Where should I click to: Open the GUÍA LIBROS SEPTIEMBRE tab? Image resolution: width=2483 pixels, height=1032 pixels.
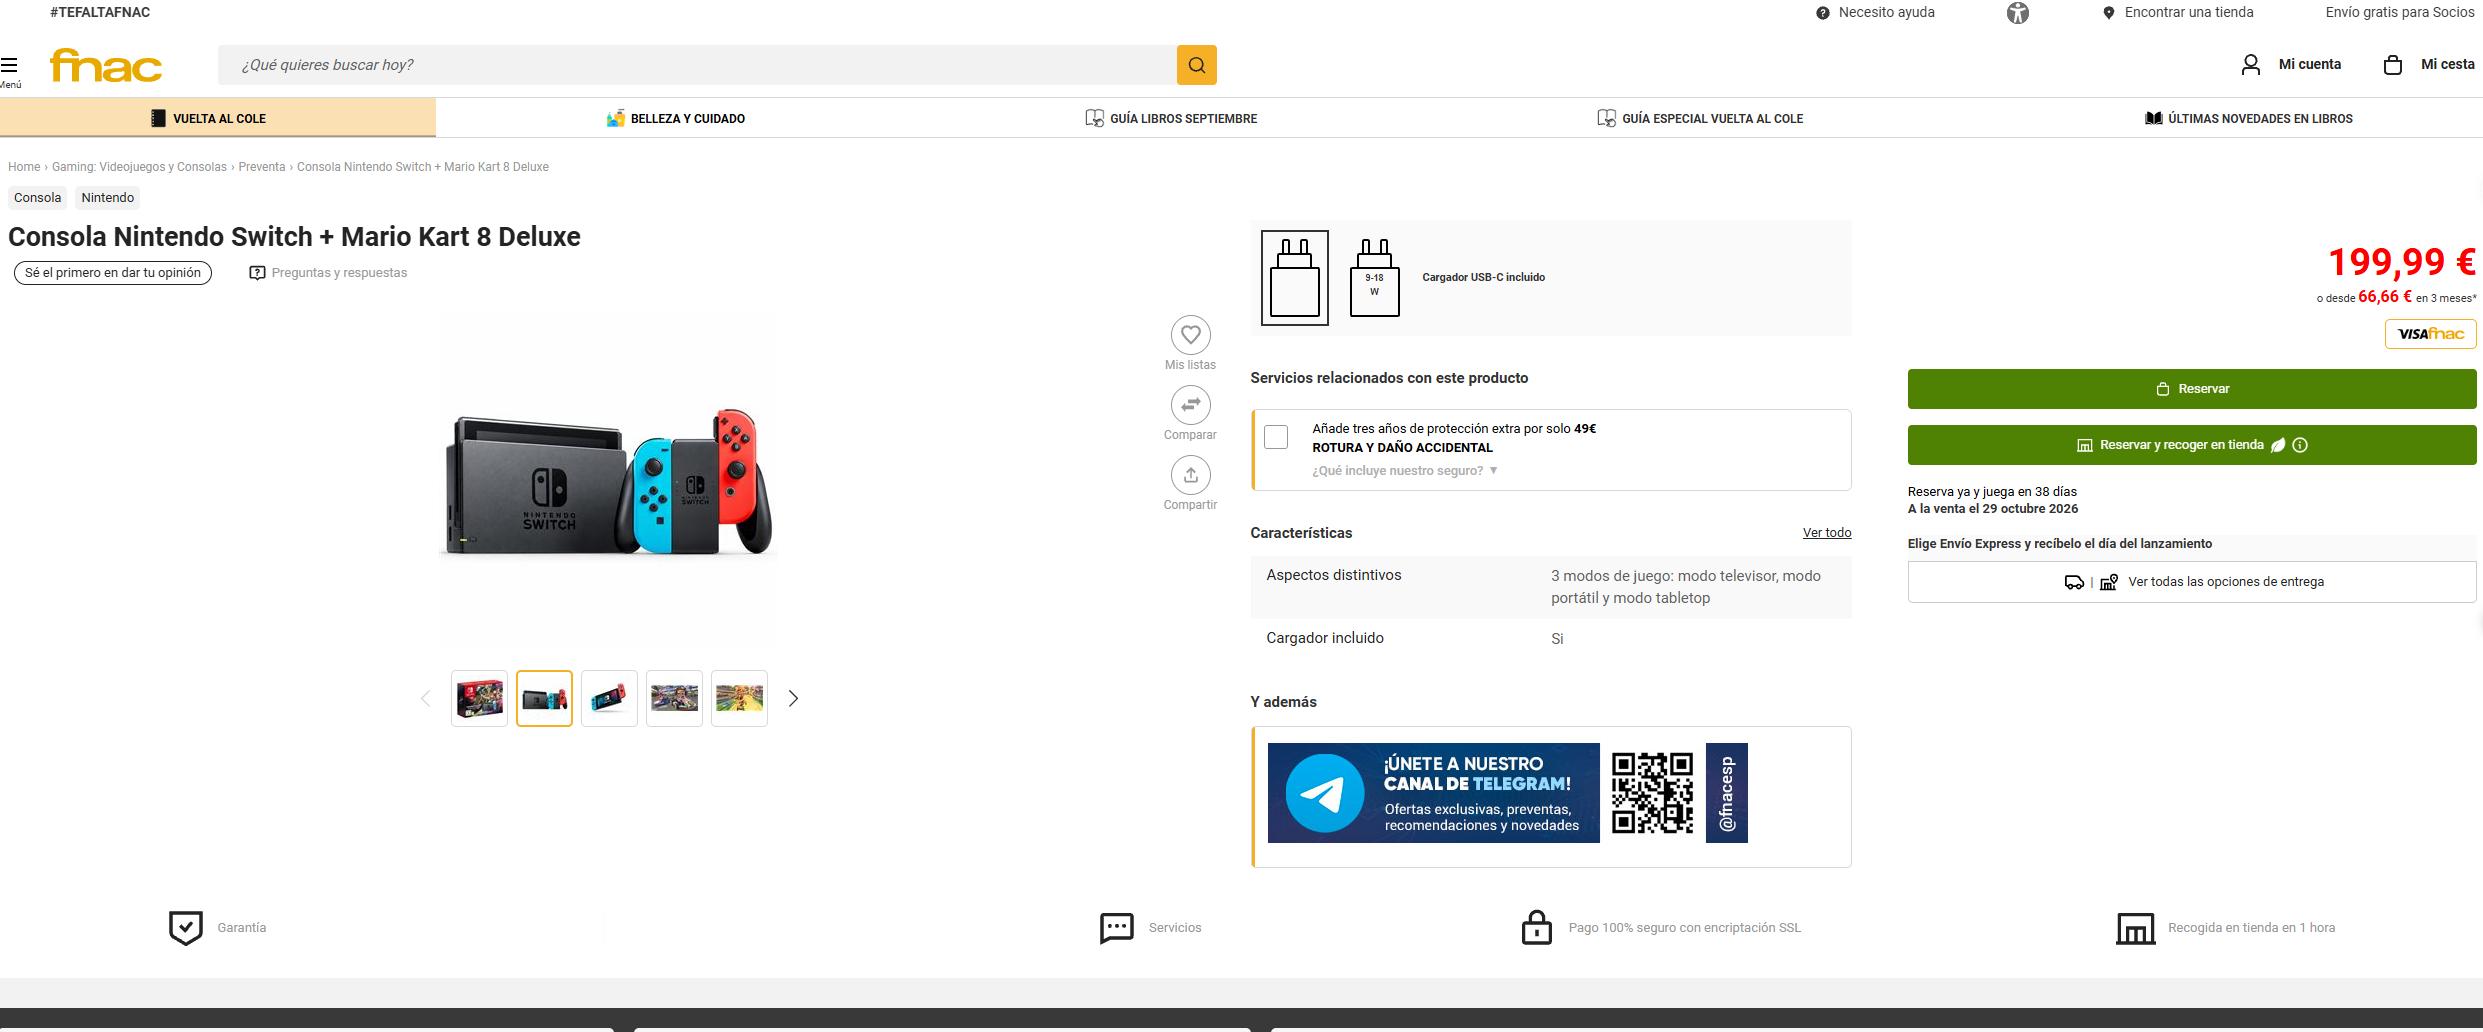1171,118
